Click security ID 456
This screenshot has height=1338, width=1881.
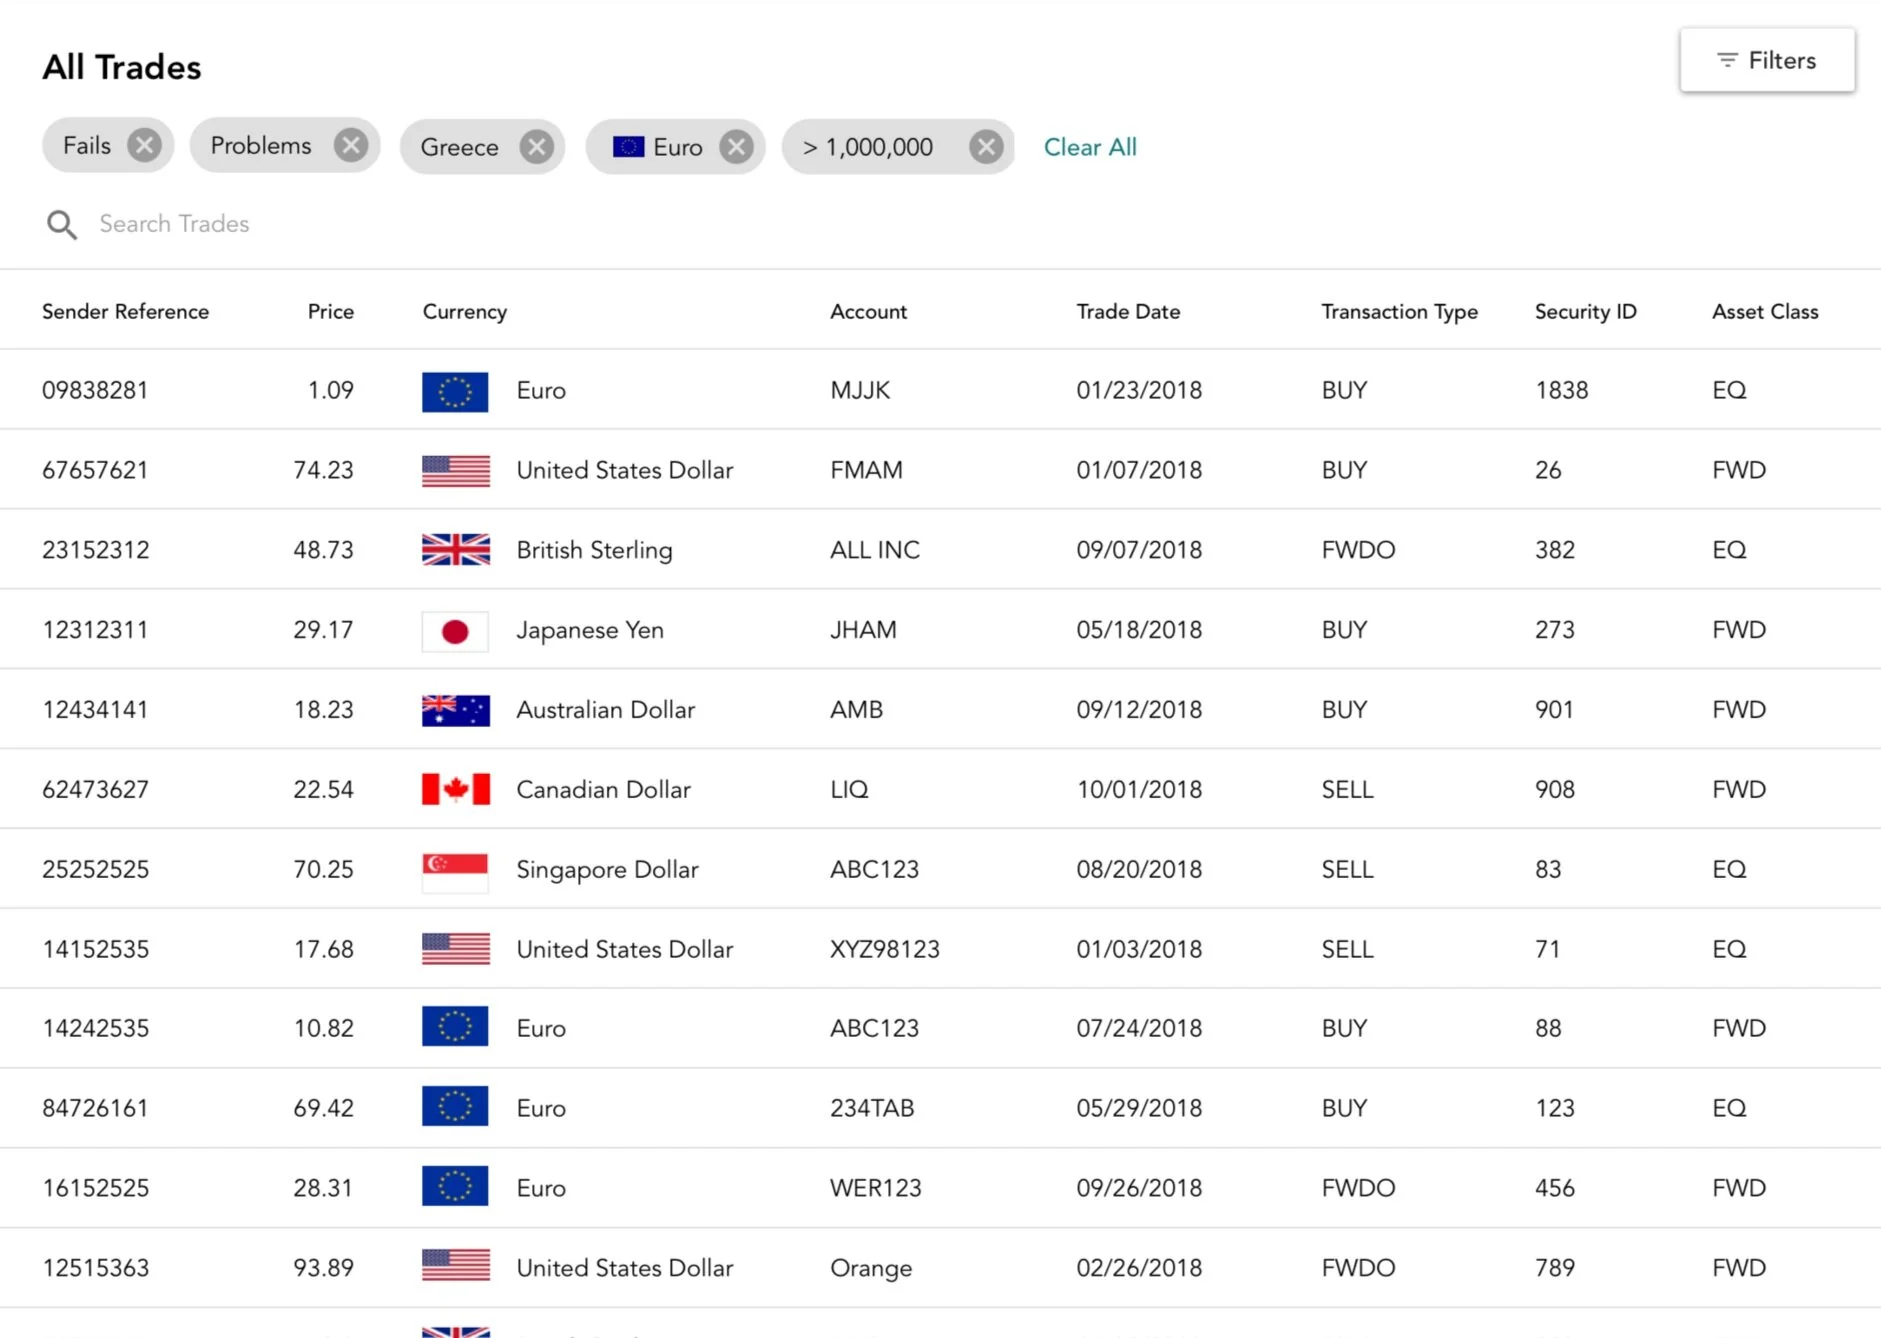pos(1555,1188)
